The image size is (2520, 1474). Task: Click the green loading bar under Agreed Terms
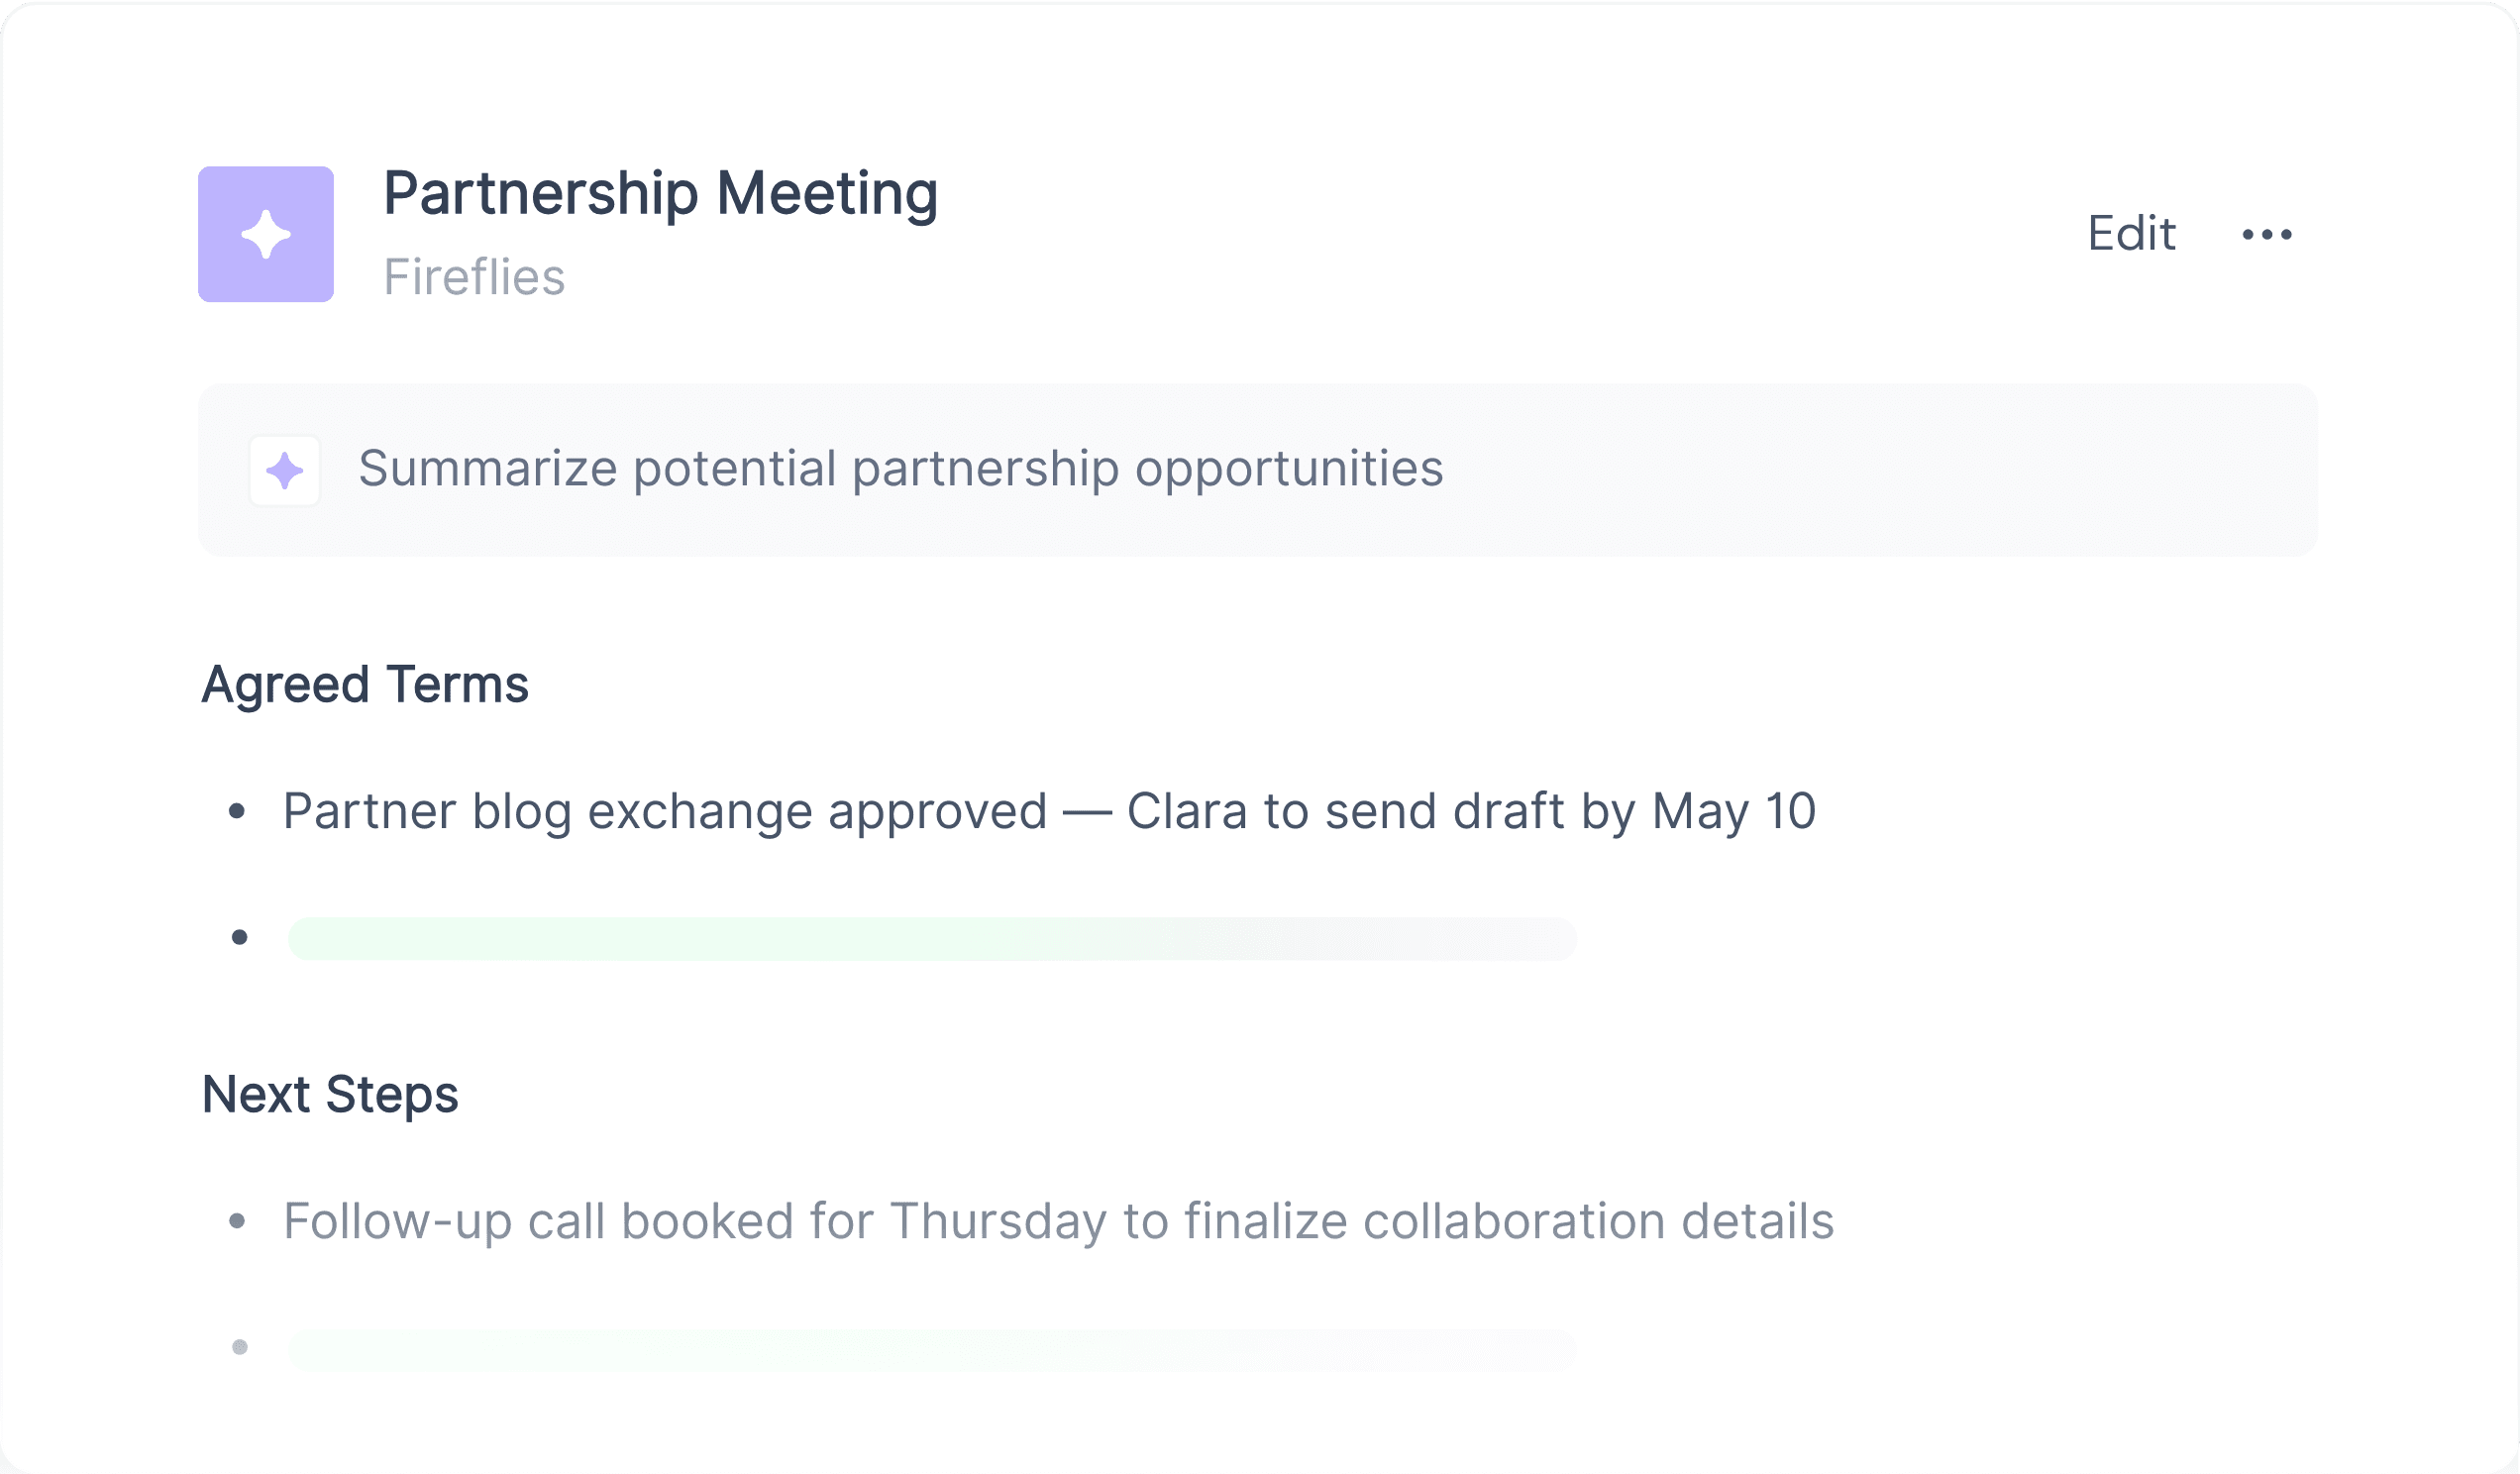click(932, 938)
